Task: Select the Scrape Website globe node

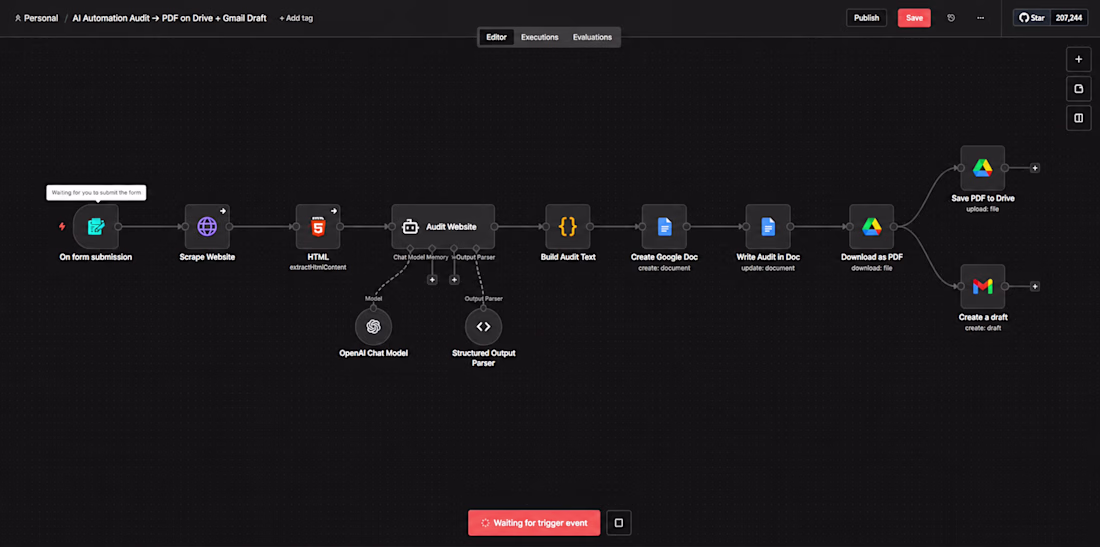Action: click(x=207, y=227)
